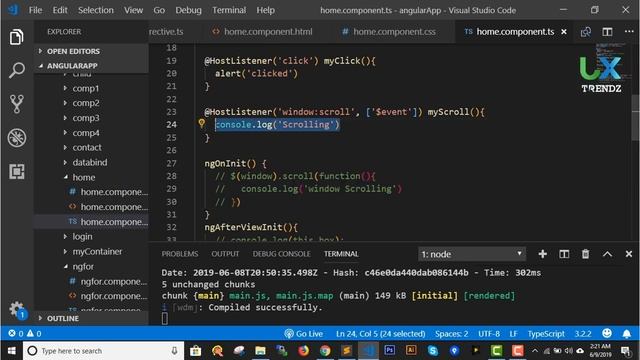Switch to the PROBLEMS panel tab
Viewport: 640px width, 360px height.
180,254
